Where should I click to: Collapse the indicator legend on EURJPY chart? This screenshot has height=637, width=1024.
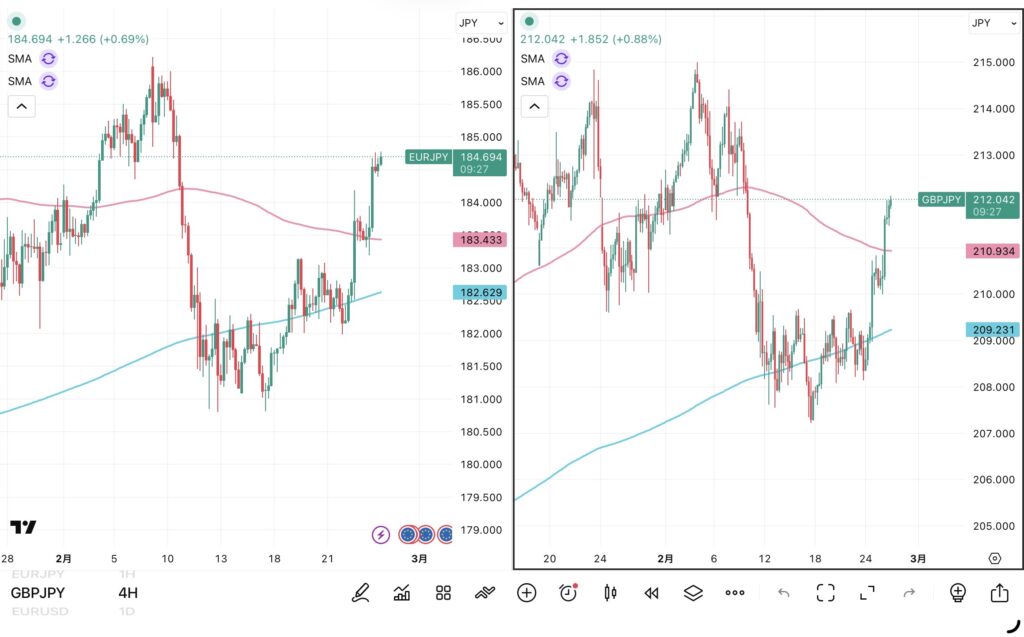coord(21,106)
